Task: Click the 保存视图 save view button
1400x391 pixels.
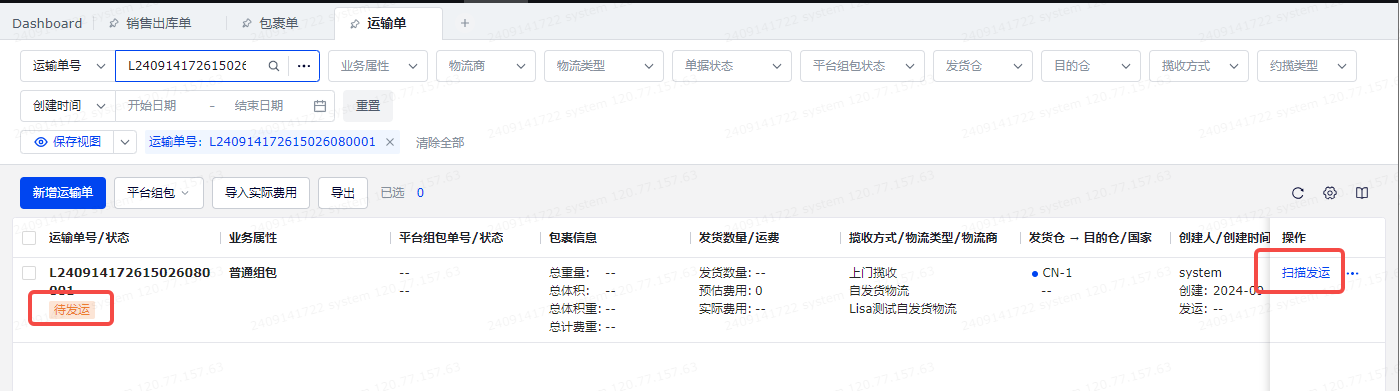Action: (x=68, y=142)
